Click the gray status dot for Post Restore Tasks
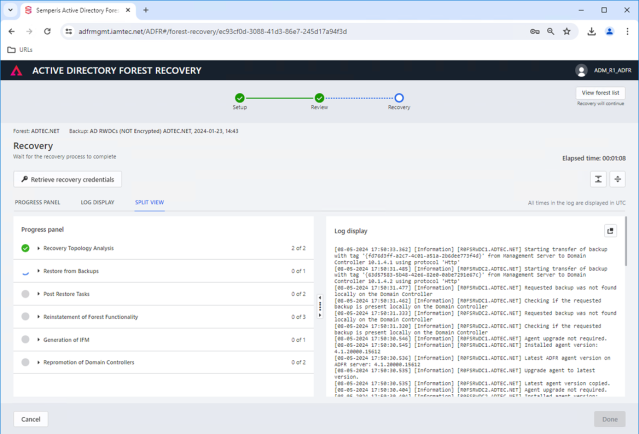 25,294
